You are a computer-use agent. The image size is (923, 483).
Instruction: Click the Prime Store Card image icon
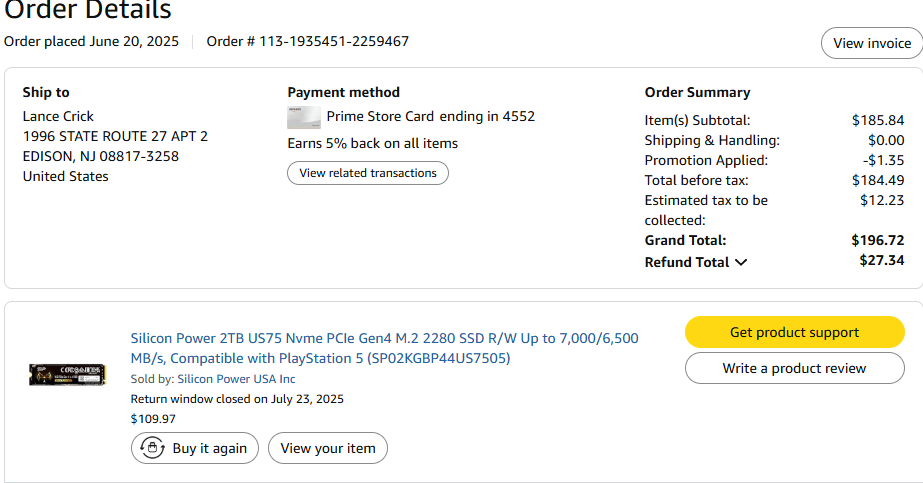coord(304,117)
